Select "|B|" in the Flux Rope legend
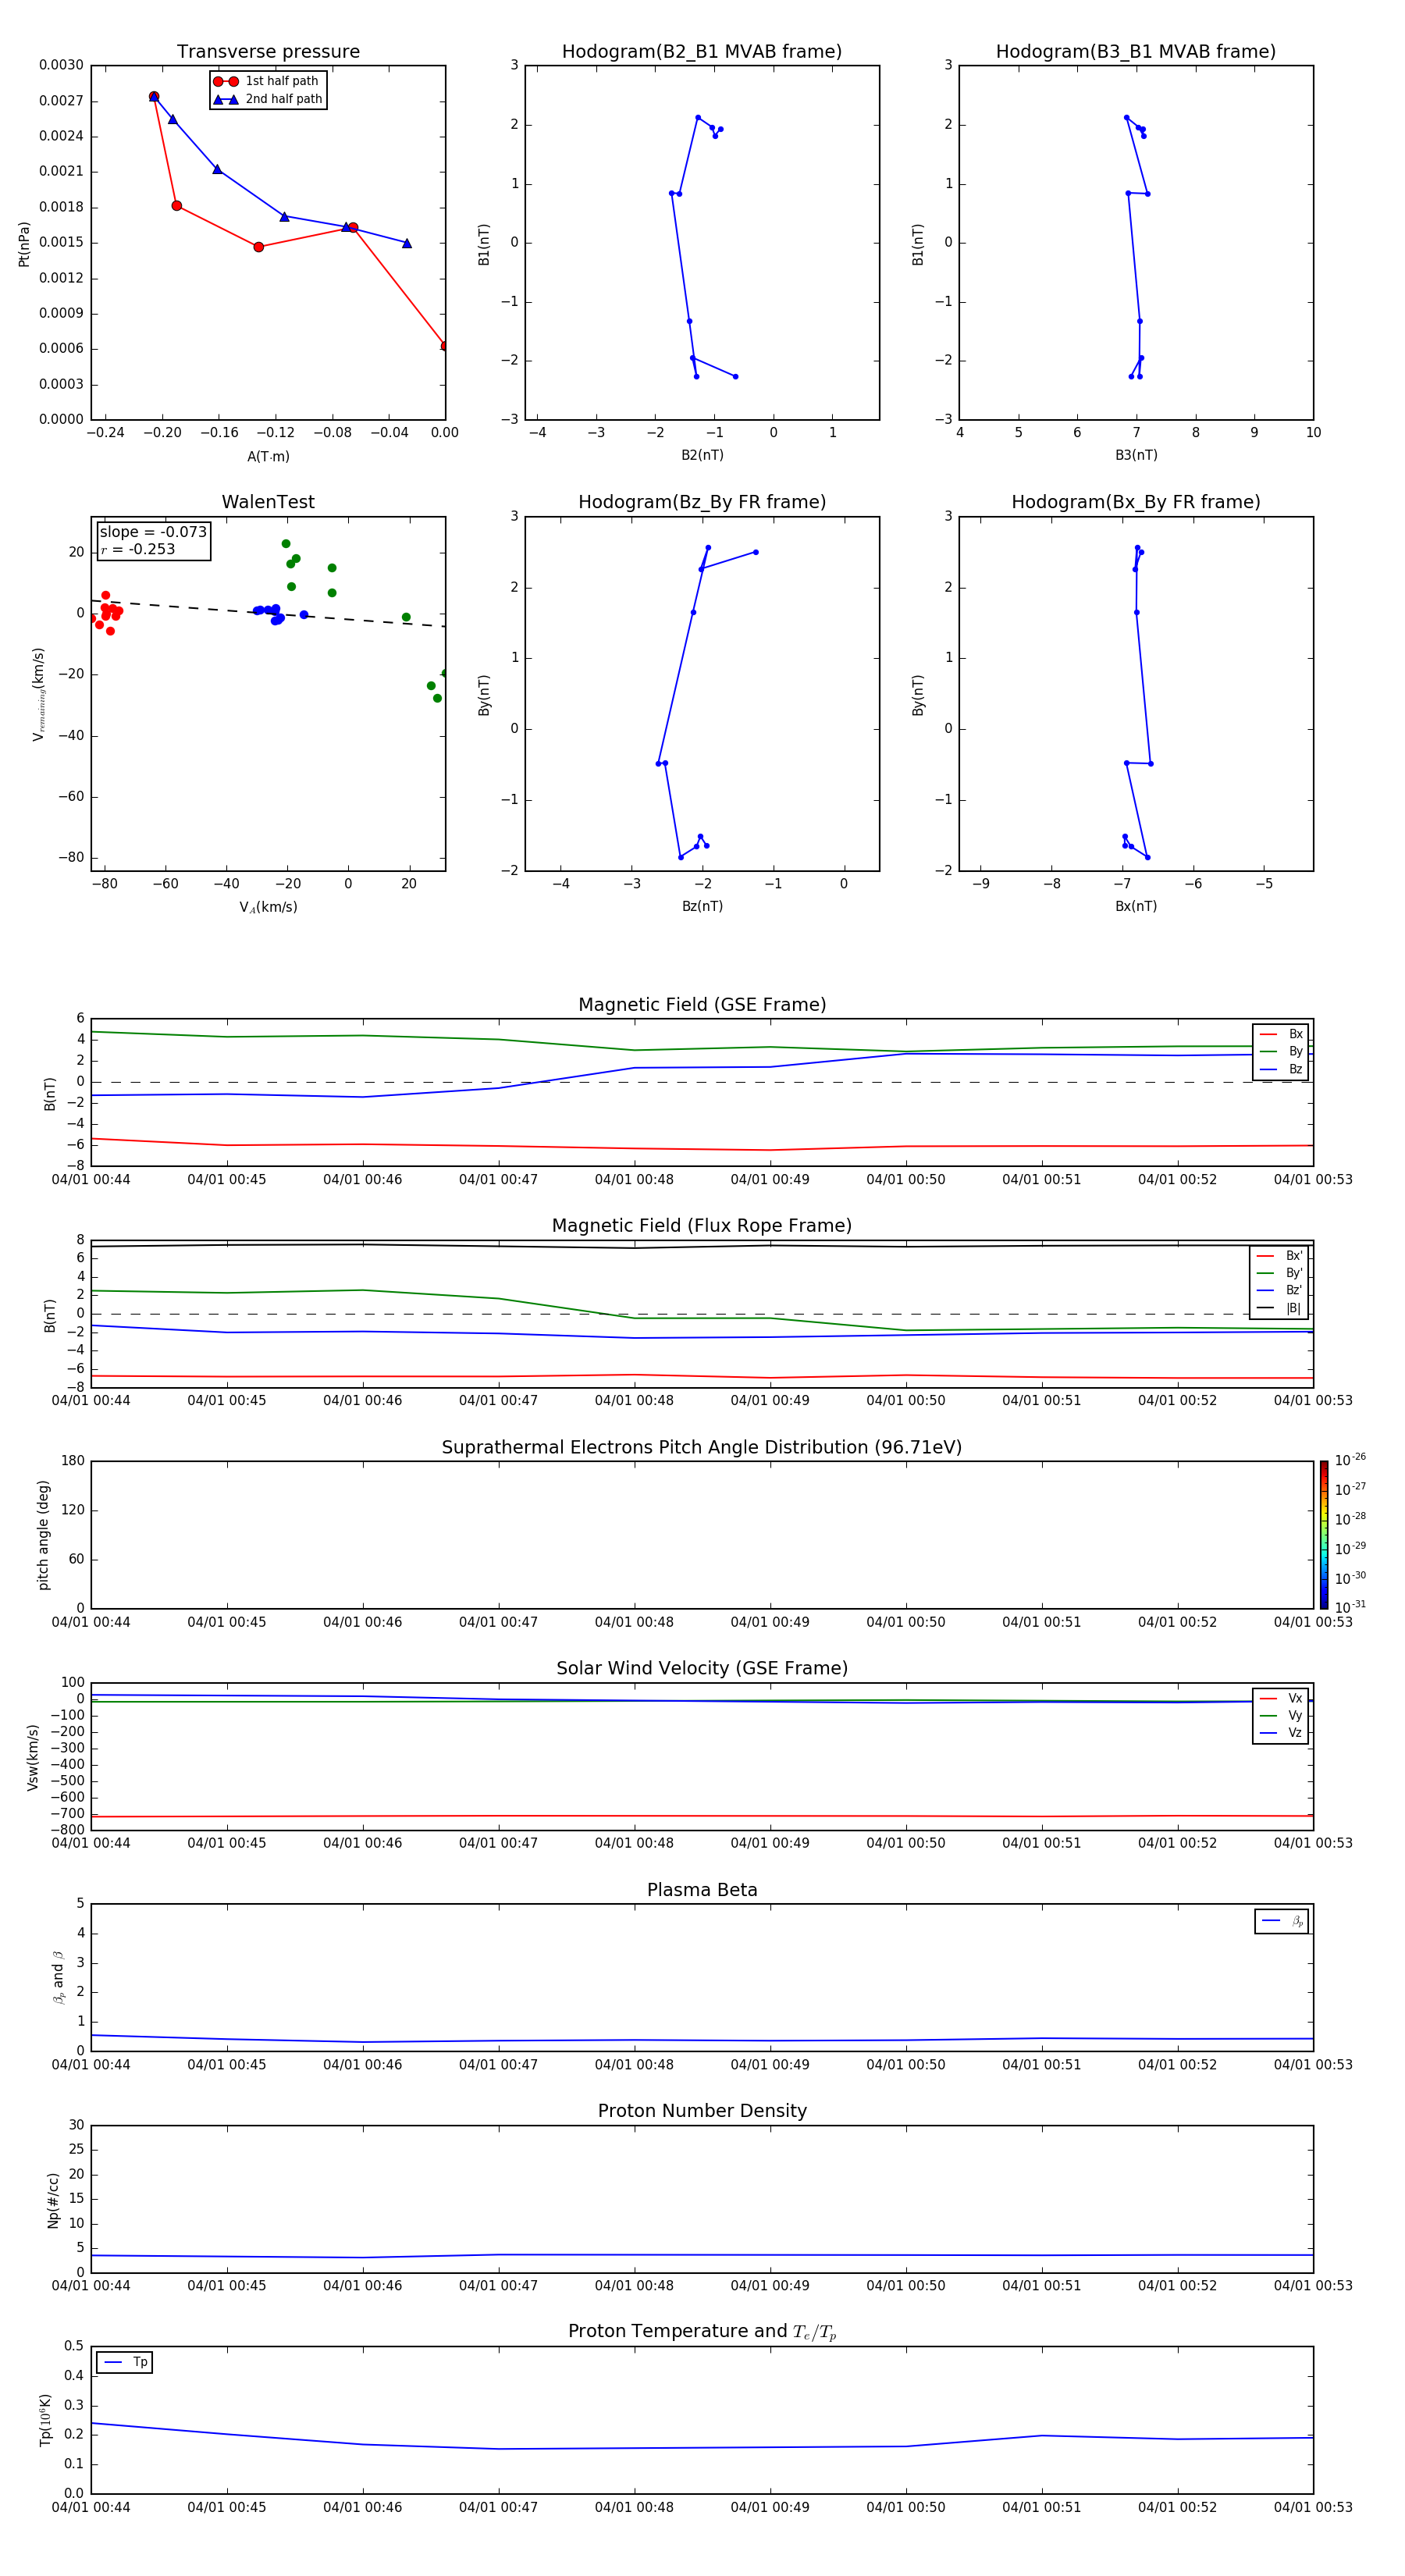This screenshot has width=1405, height=2576. pos(1279,1308)
